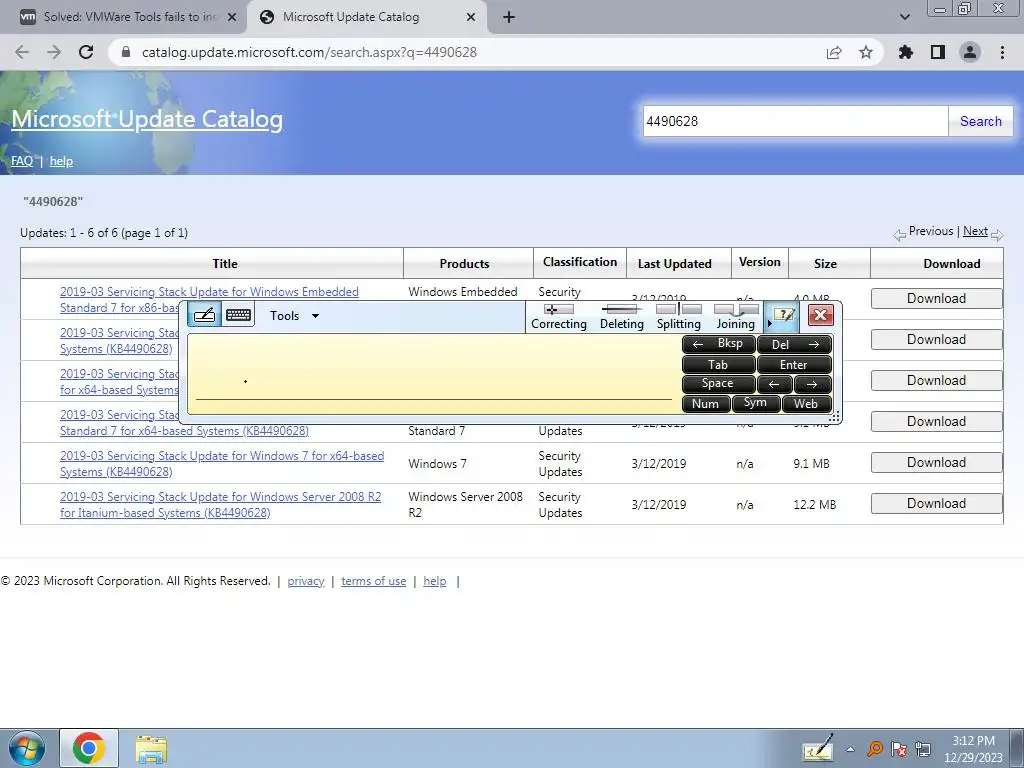Click the Del key
Screen dimensions: 1024x768
click(x=794, y=344)
